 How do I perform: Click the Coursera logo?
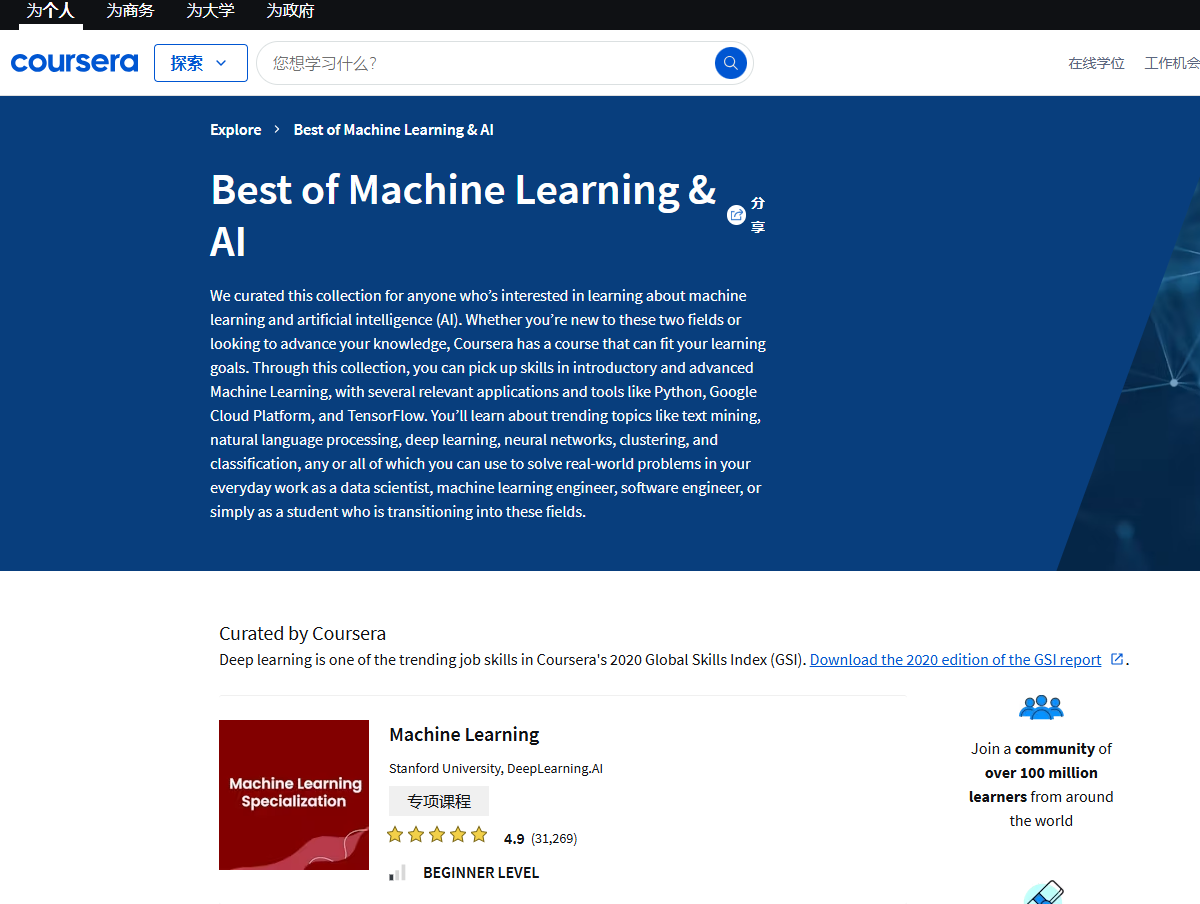[x=74, y=63]
